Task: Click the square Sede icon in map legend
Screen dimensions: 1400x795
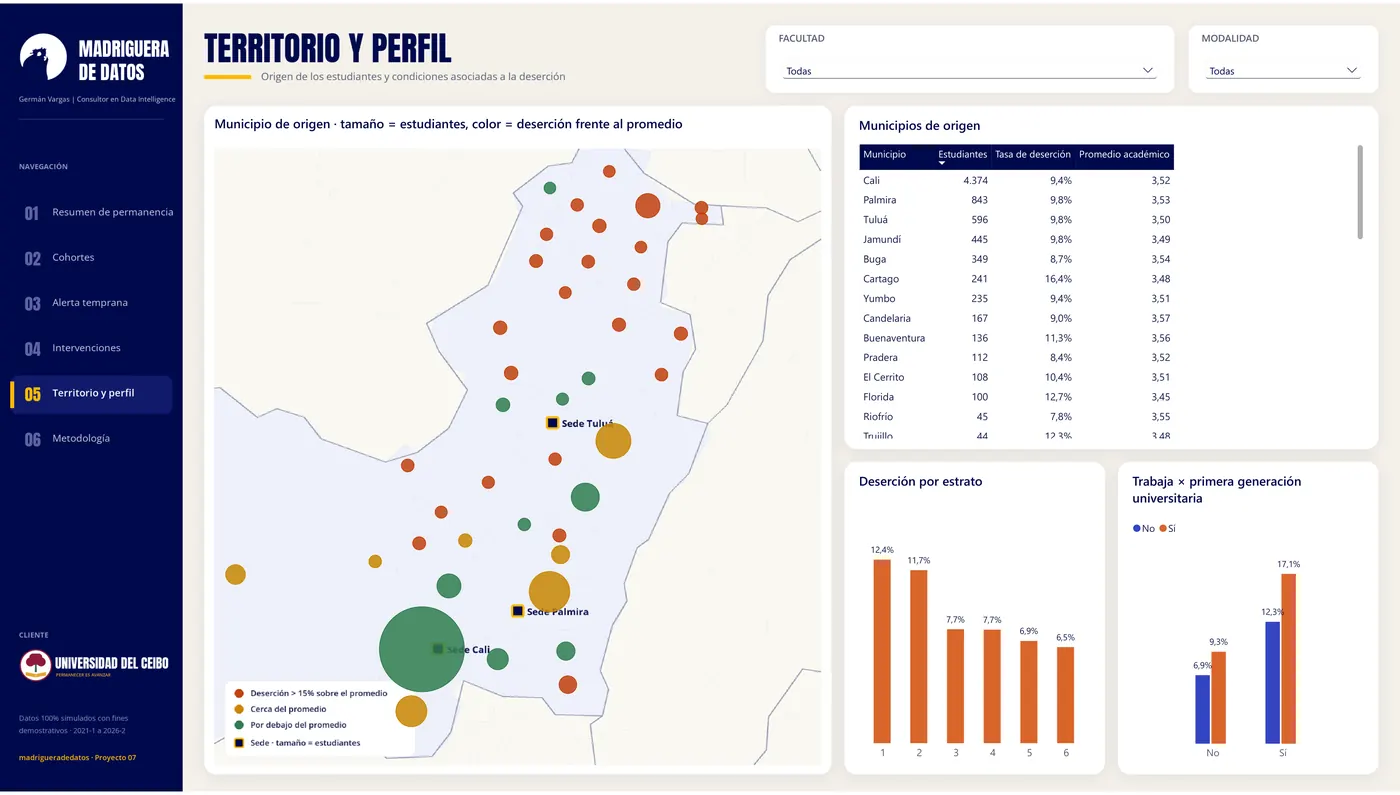Action: click(239, 743)
